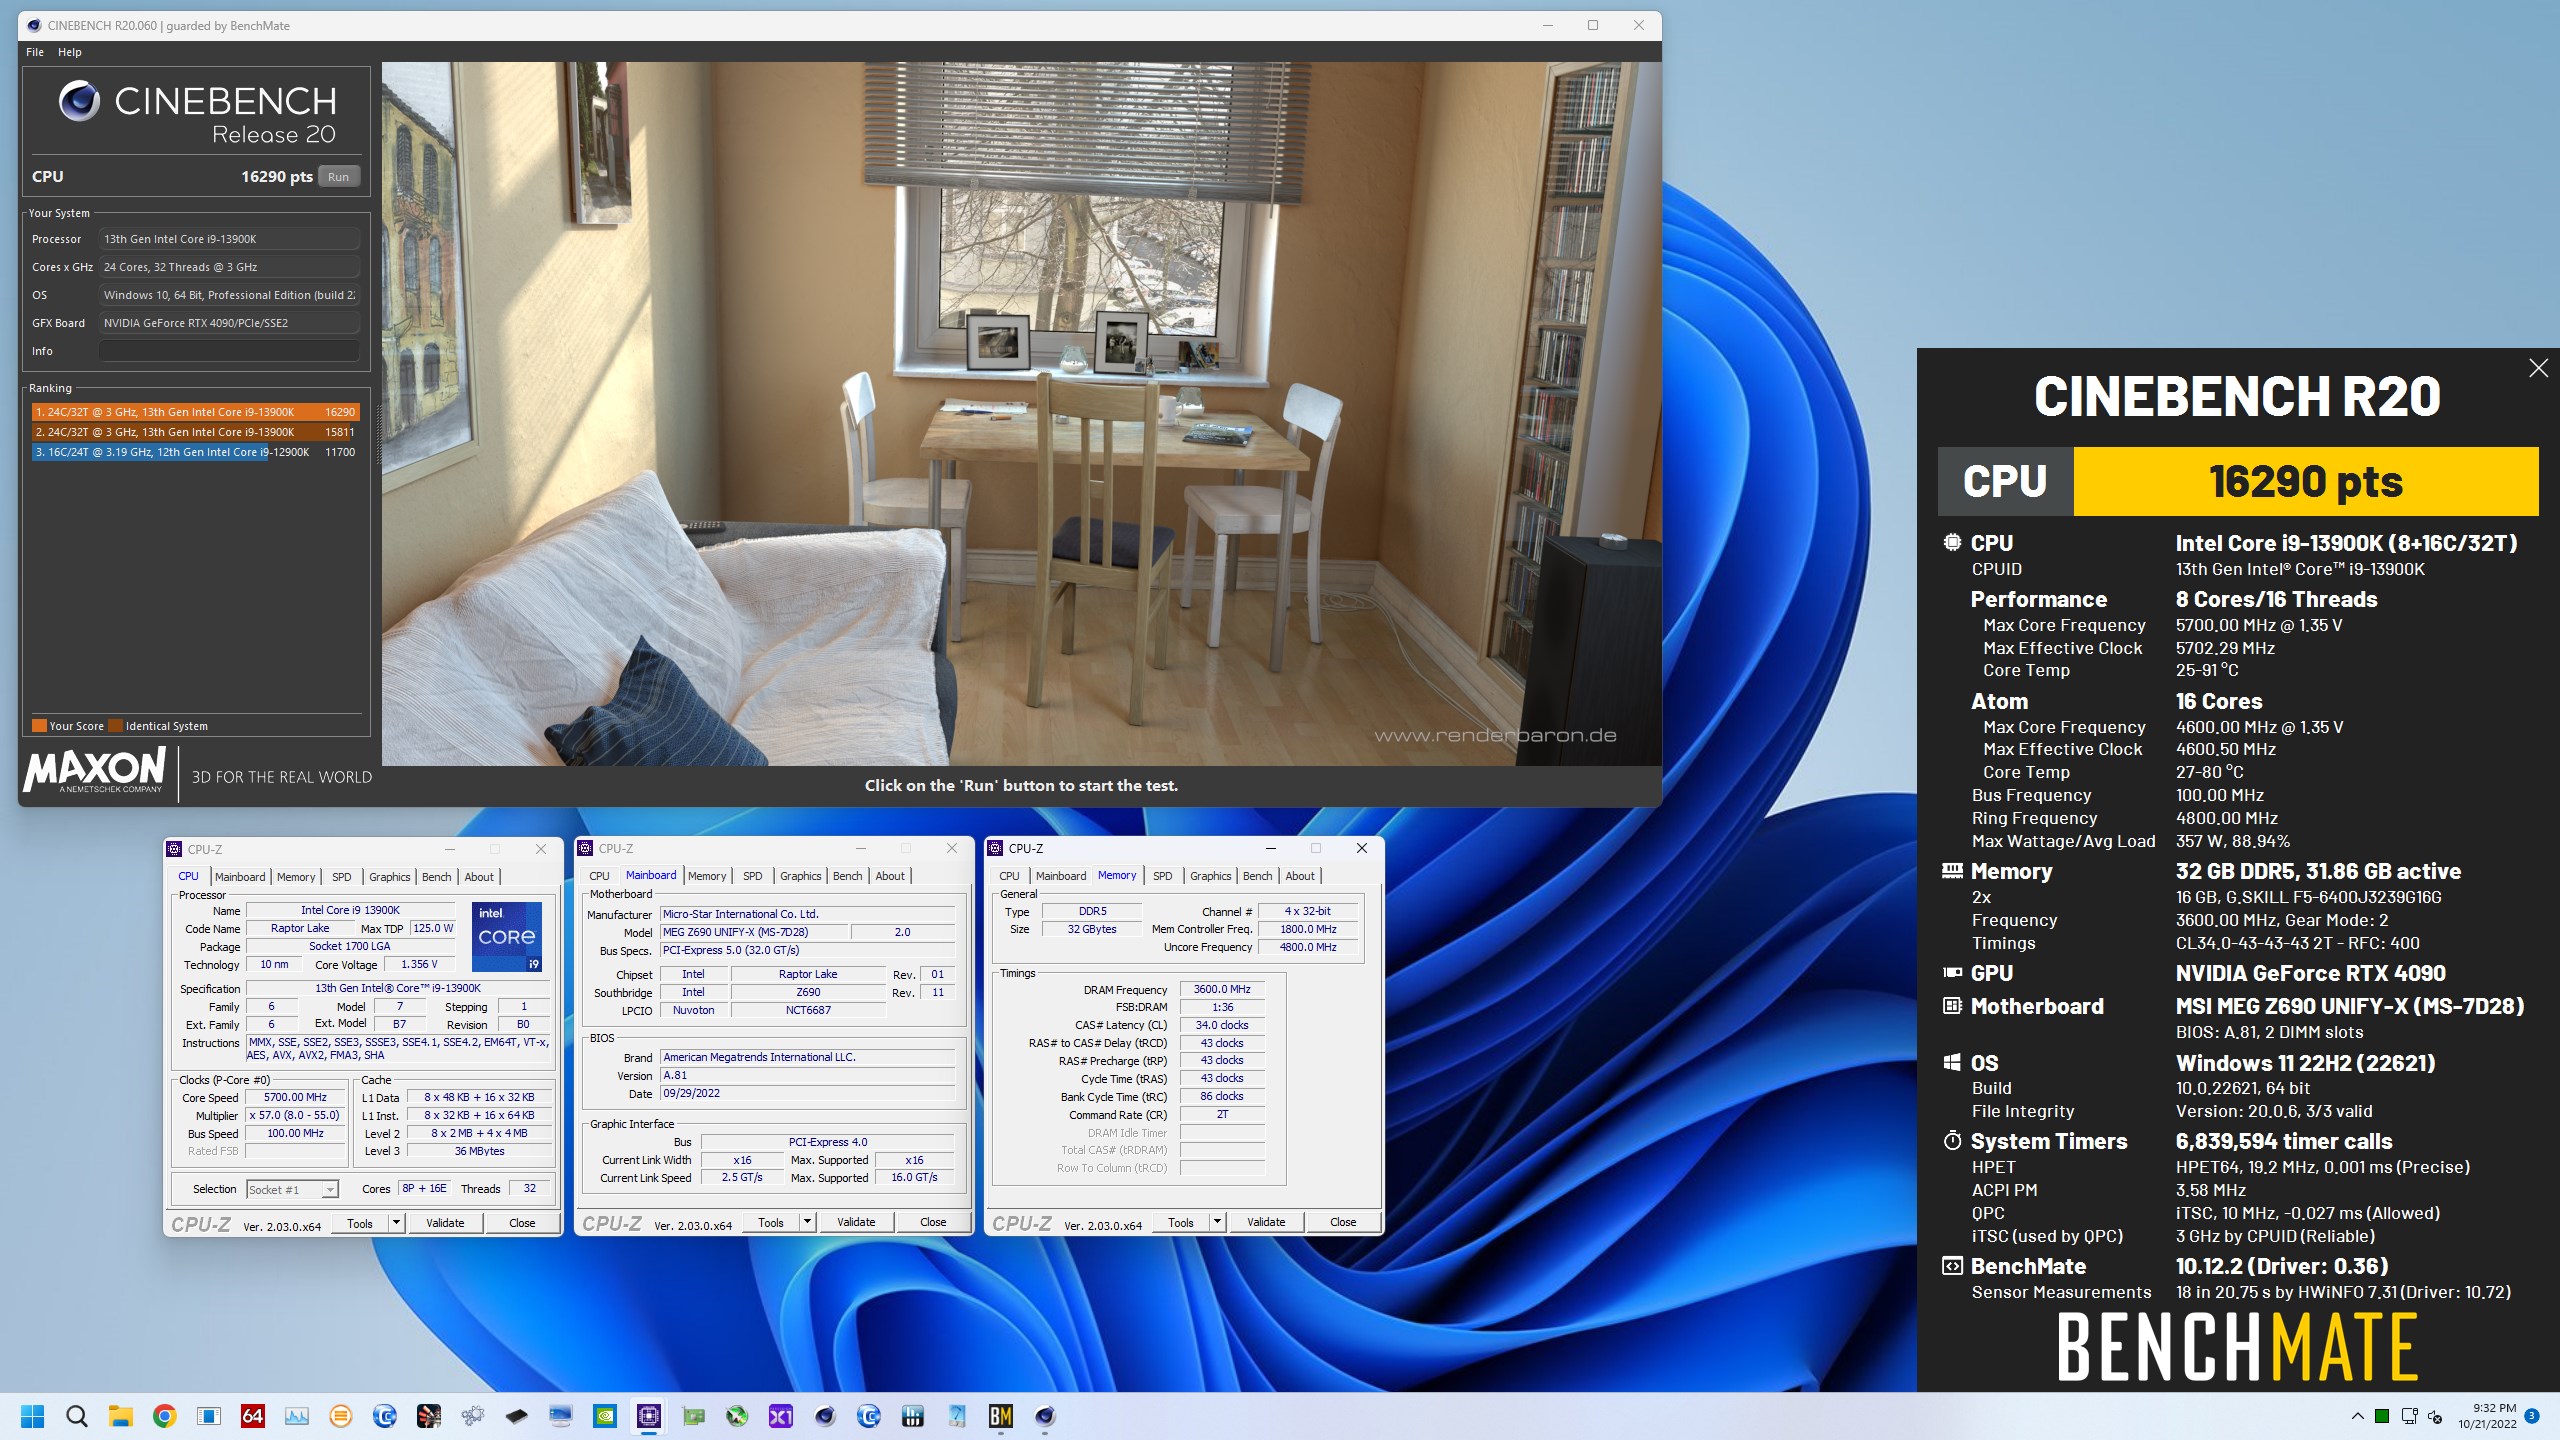Open the monitor display taskbar icon
The image size is (2560, 1440).
tap(560, 1416)
